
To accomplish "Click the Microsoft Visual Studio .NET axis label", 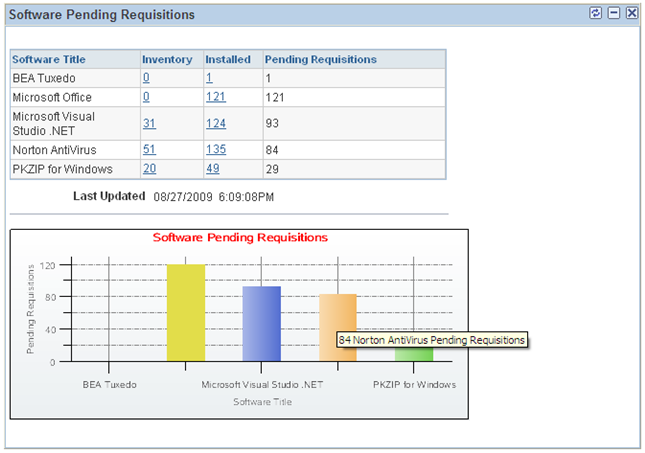I will (262, 385).
